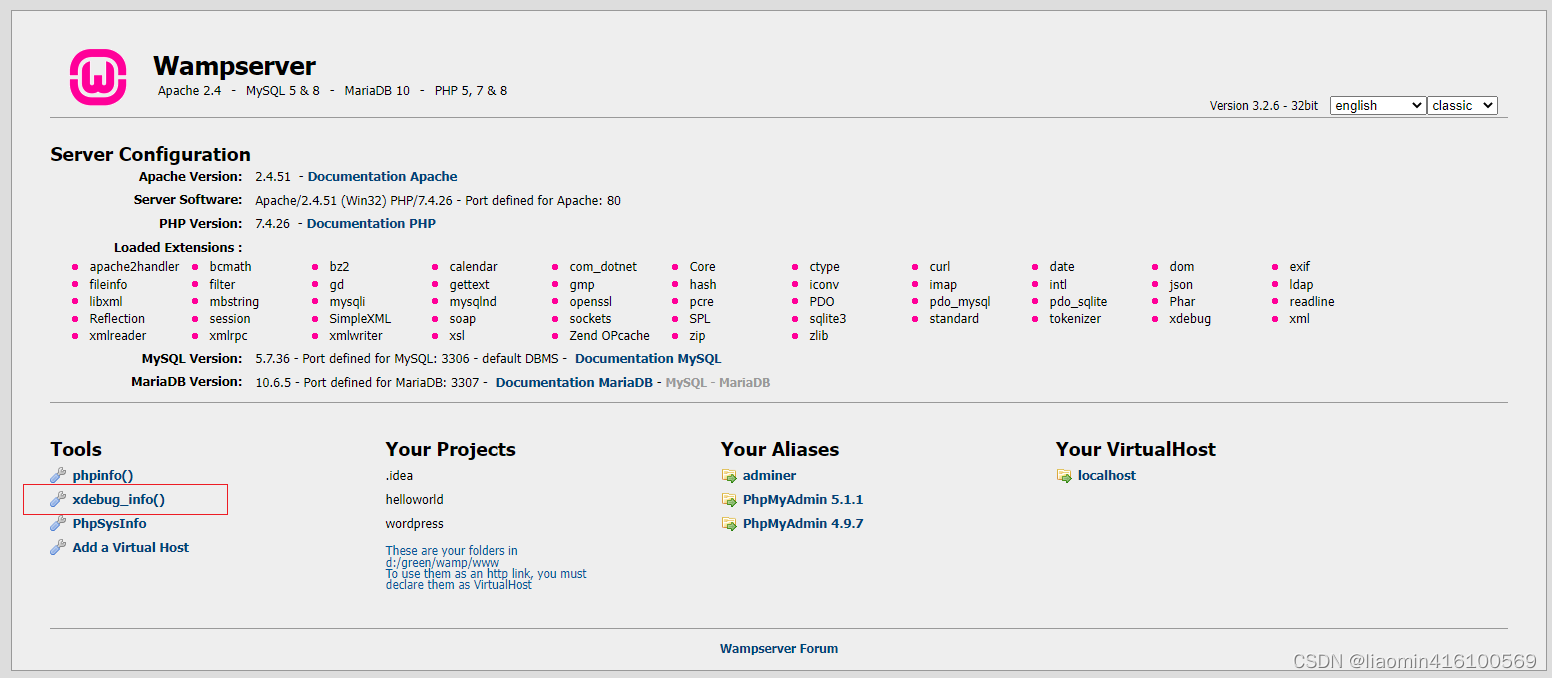Click the Wampserver pink logo icon
1552x678 pixels.
click(x=97, y=76)
